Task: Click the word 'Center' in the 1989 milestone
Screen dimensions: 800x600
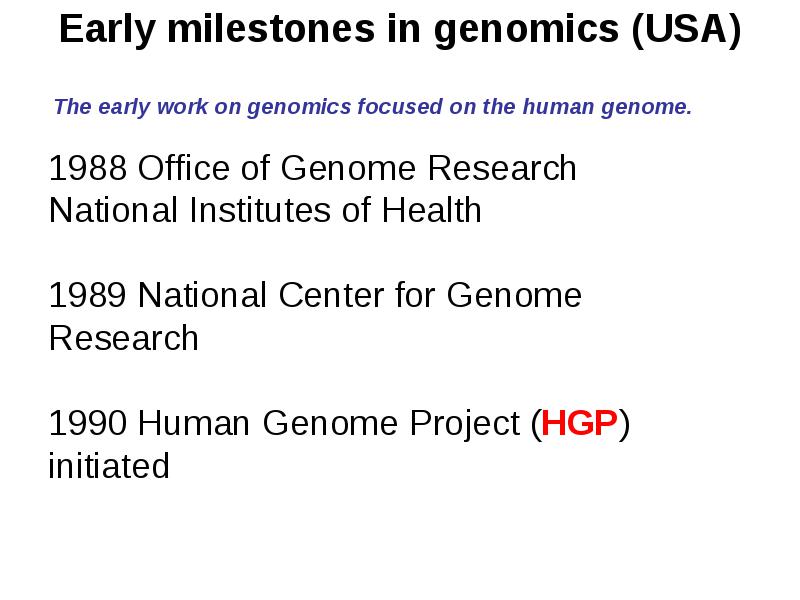Action: pos(331,295)
